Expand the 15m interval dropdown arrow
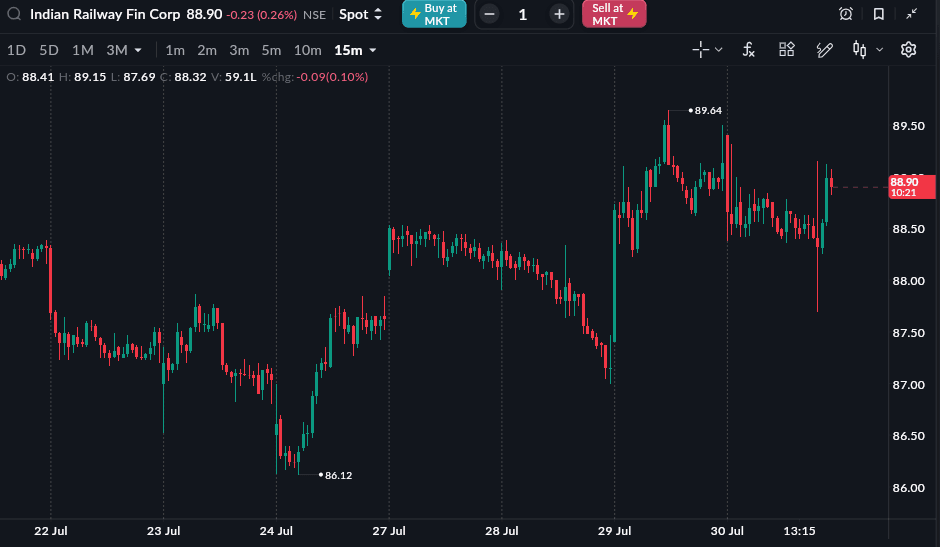 [373, 50]
